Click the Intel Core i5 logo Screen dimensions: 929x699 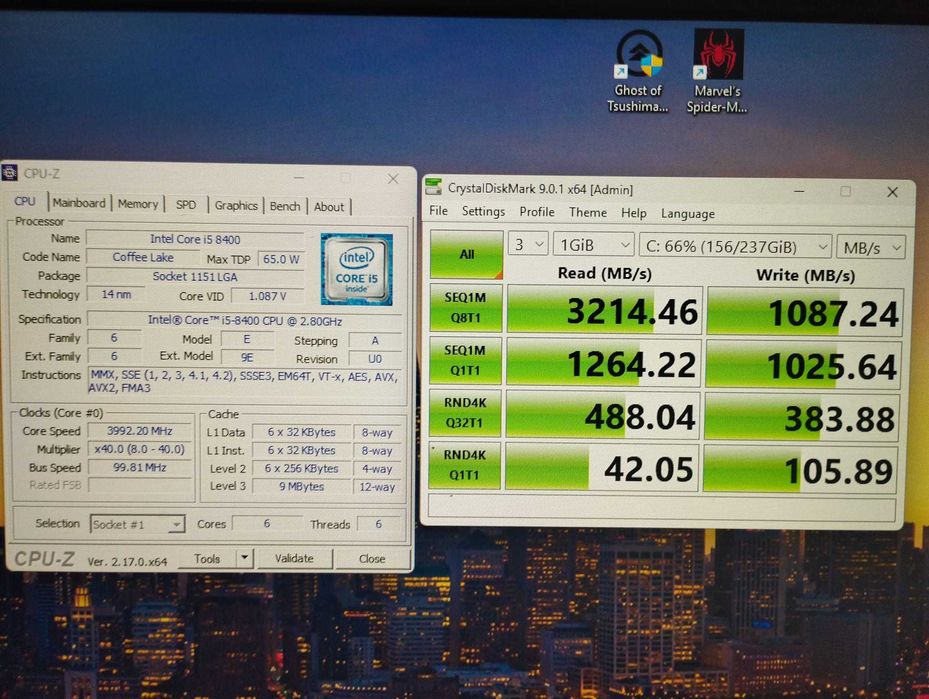(357, 269)
